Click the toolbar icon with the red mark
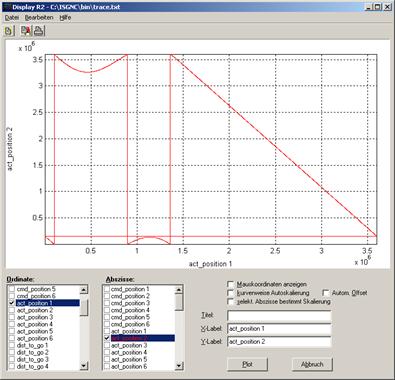 click(26, 31)
